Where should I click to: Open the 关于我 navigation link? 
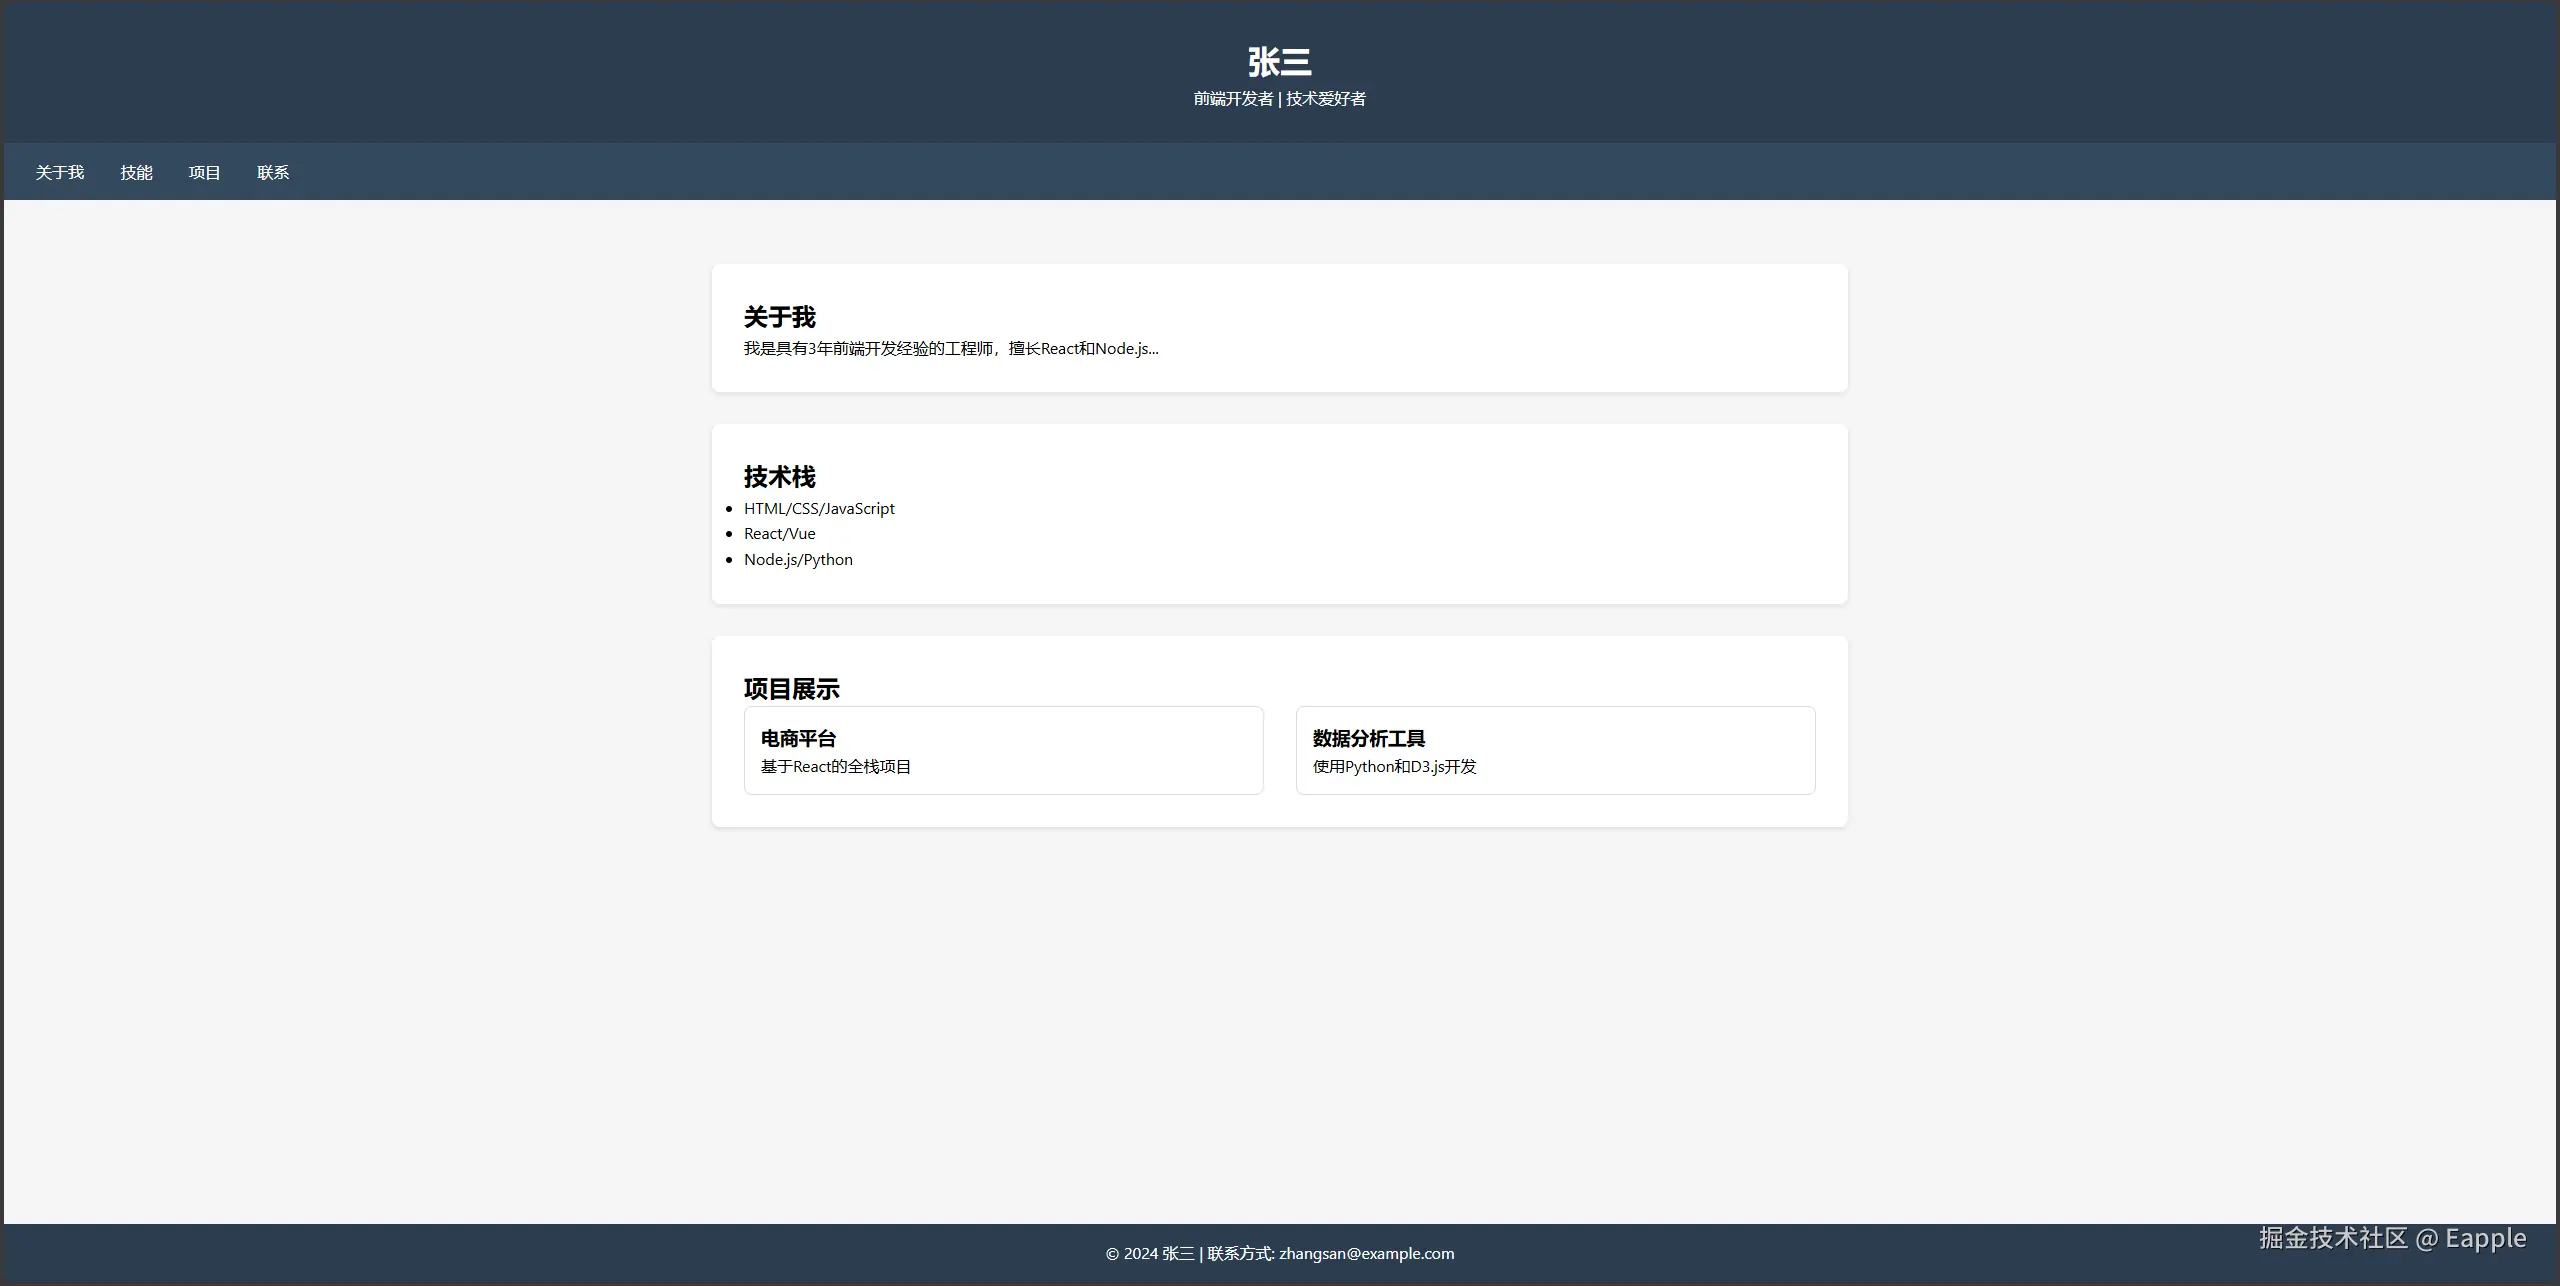(60, 173)
